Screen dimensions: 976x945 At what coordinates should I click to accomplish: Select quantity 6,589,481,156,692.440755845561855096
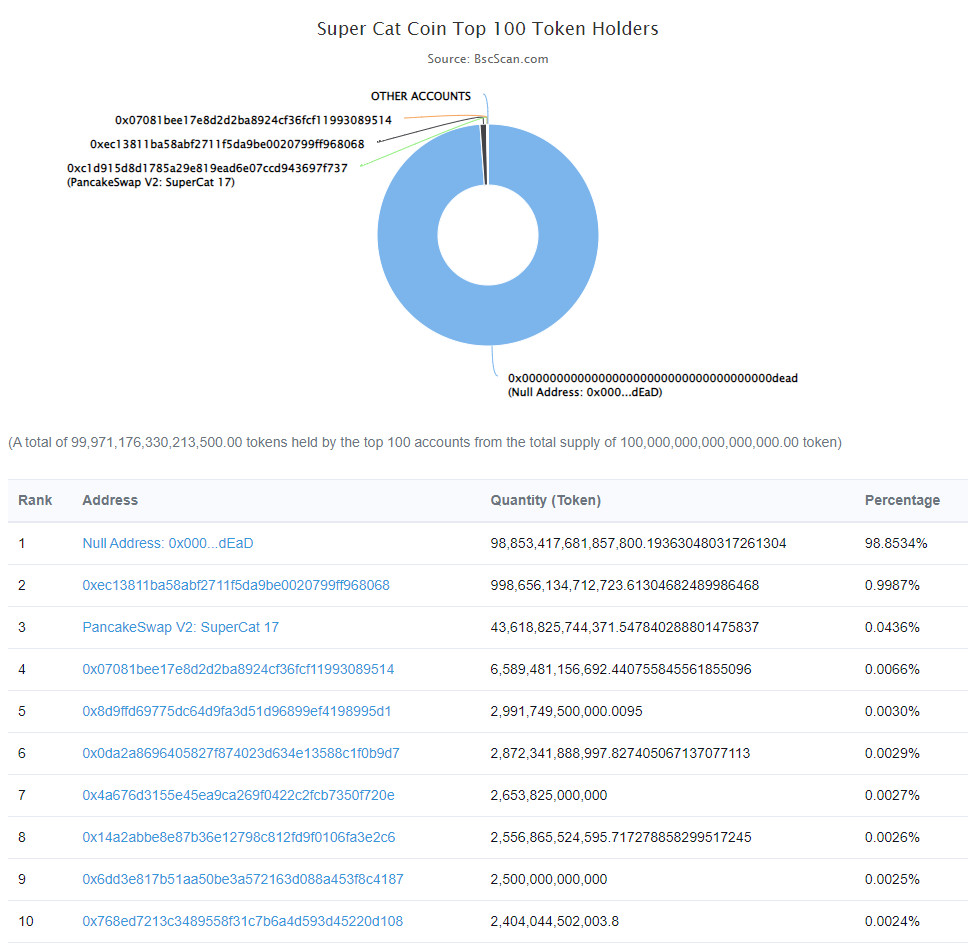[621, 669]
